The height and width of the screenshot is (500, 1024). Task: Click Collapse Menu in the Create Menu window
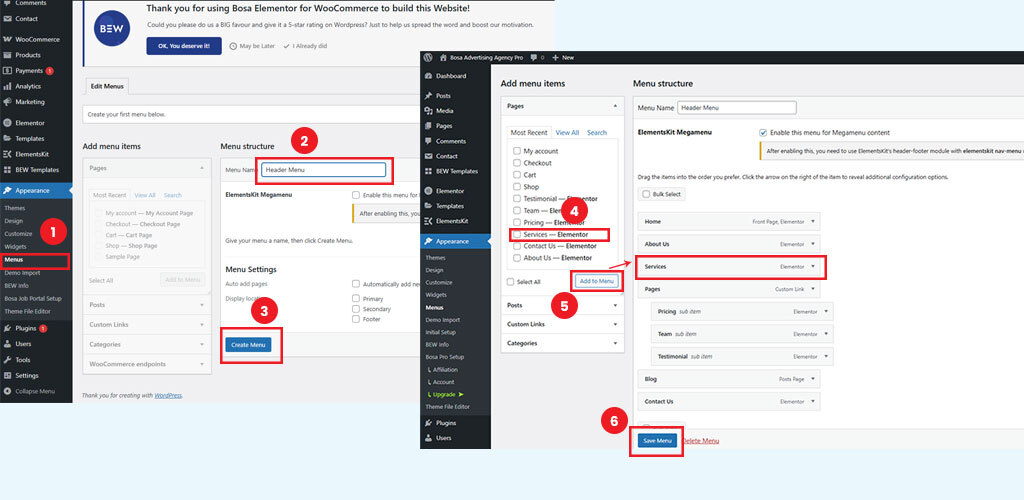(x=36, y=391)
